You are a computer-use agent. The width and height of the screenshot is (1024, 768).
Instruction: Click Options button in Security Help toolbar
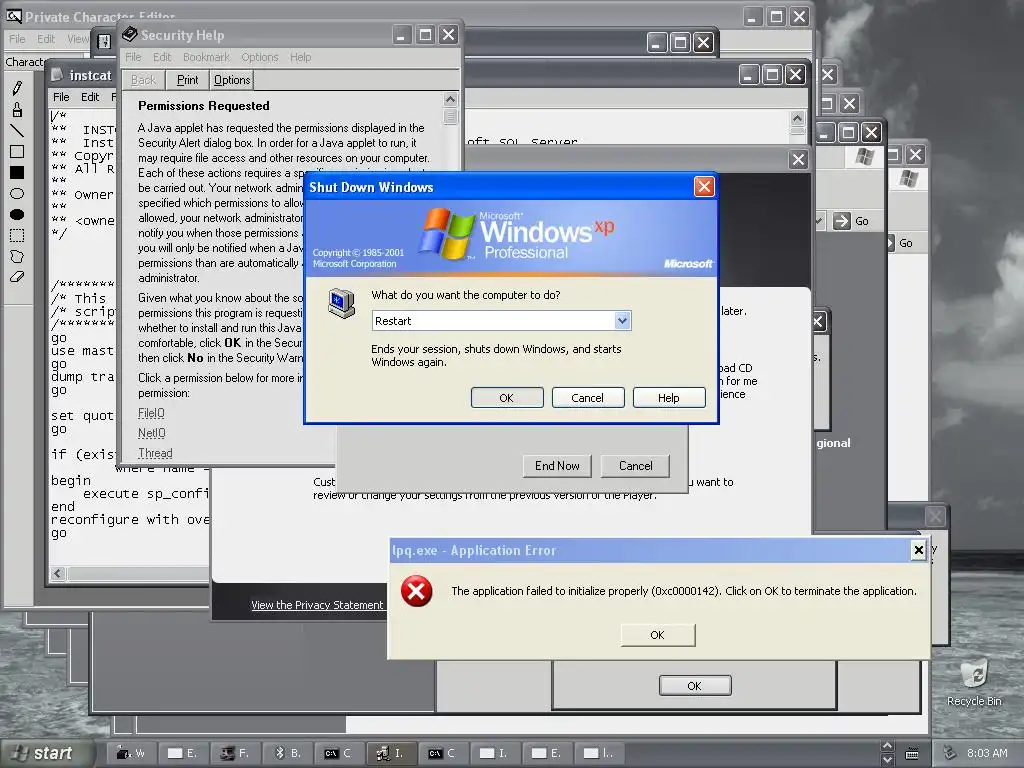point(232,80)
